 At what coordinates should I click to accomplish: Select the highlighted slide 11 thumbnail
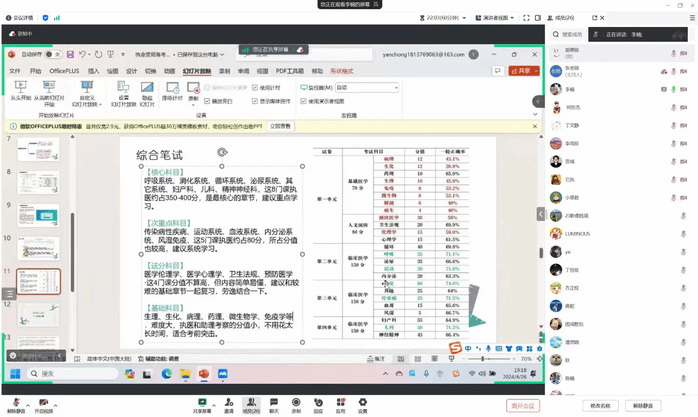(x=41, y=281)
